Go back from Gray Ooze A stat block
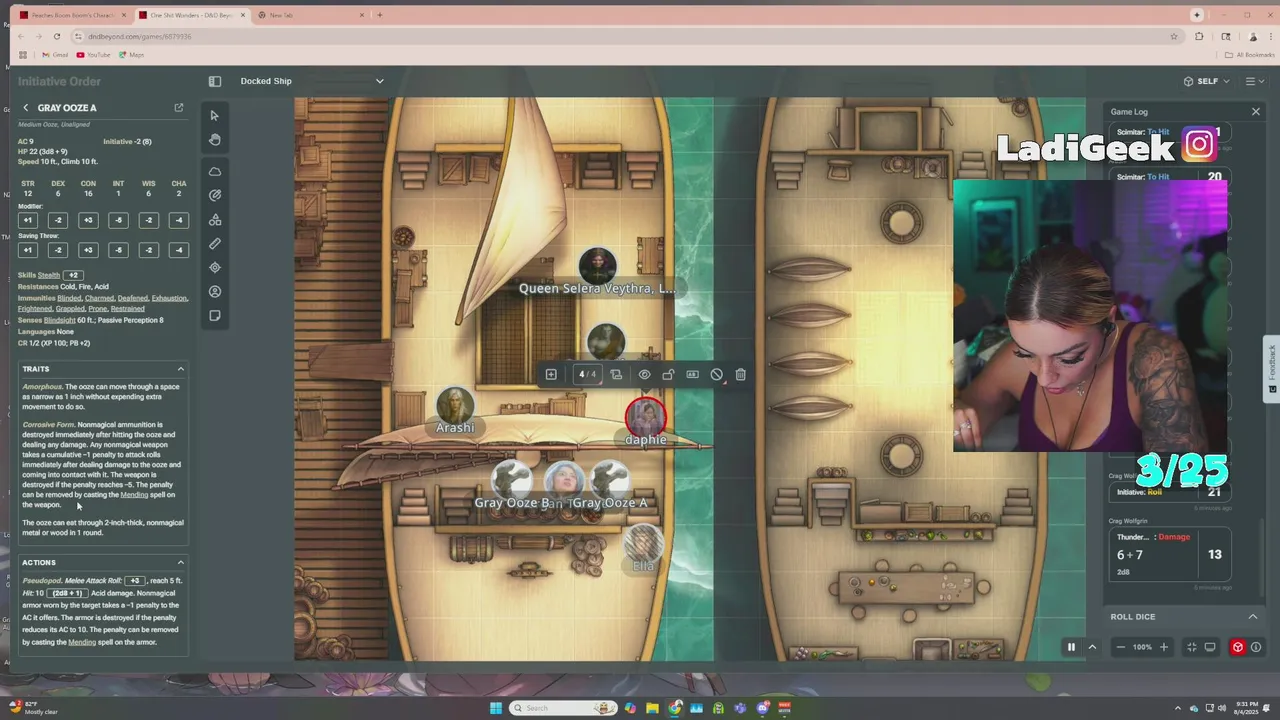 pos(26,107)
